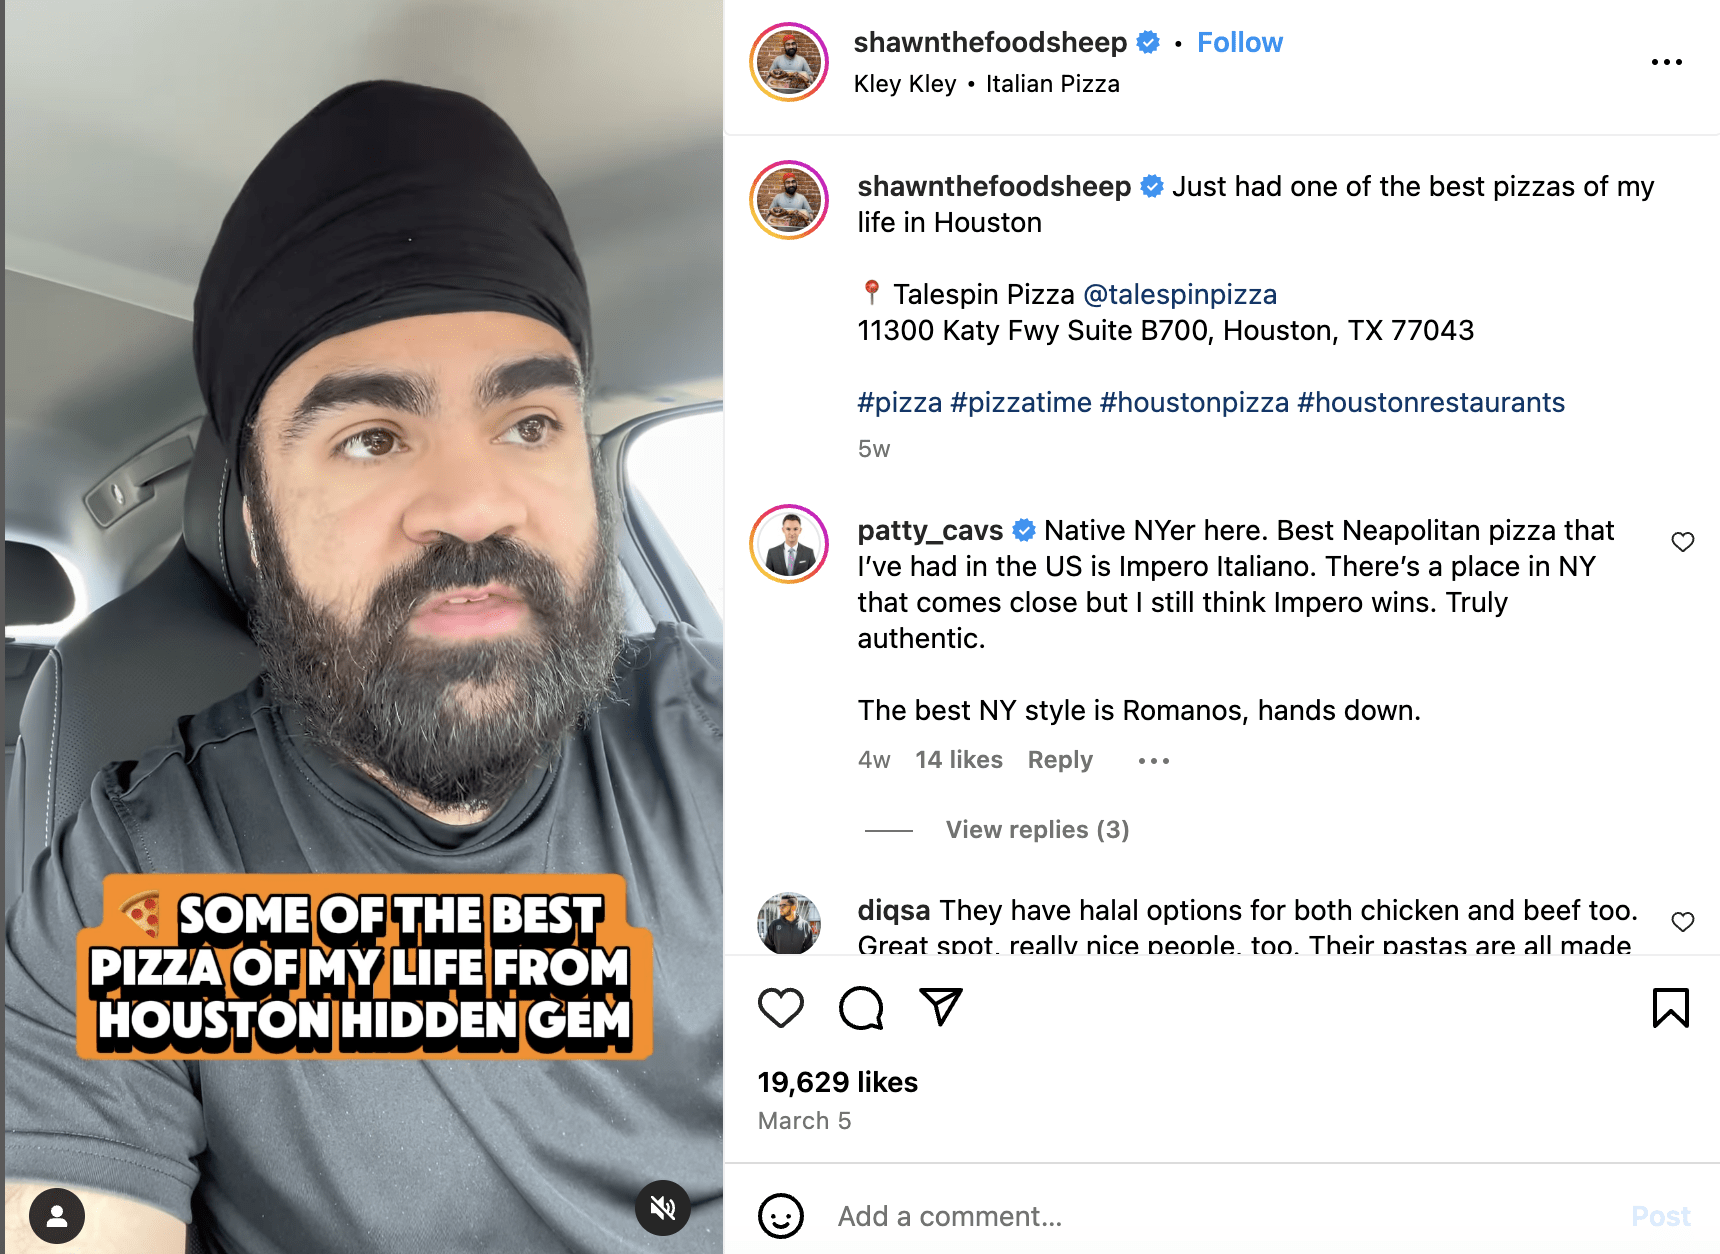Open shawnthefoodsheep profile picture in the header
The height and width of the screenshot is (1254, 1720).
click(789, 62)
